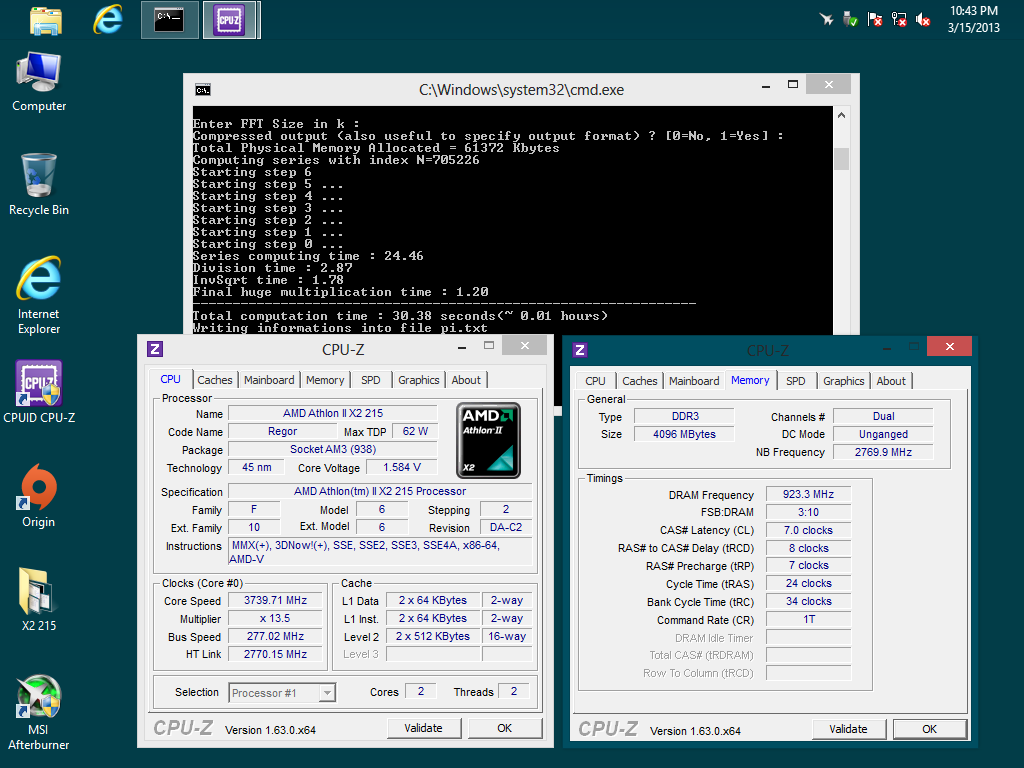Switch to the Caches tab in left CPU-Z

pos(215,380)
